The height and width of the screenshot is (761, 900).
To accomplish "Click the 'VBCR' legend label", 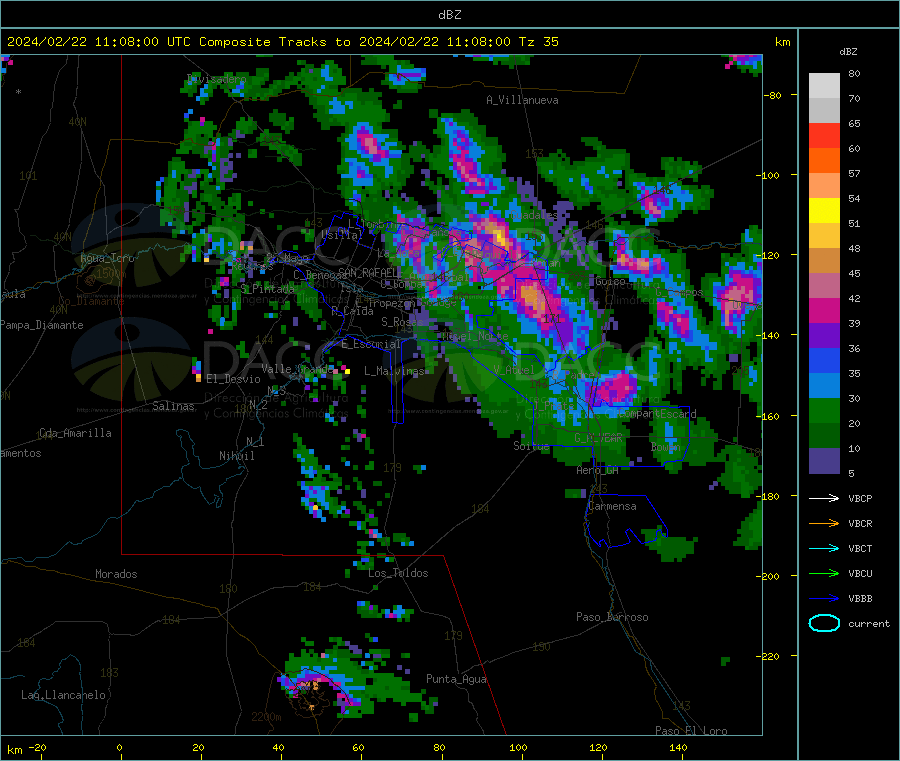I will click(x=860, y=523).
